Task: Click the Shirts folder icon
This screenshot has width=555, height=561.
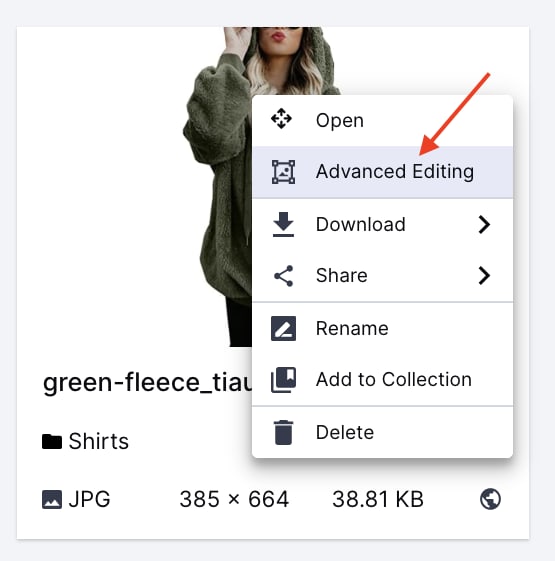Action: coord(52,442)
